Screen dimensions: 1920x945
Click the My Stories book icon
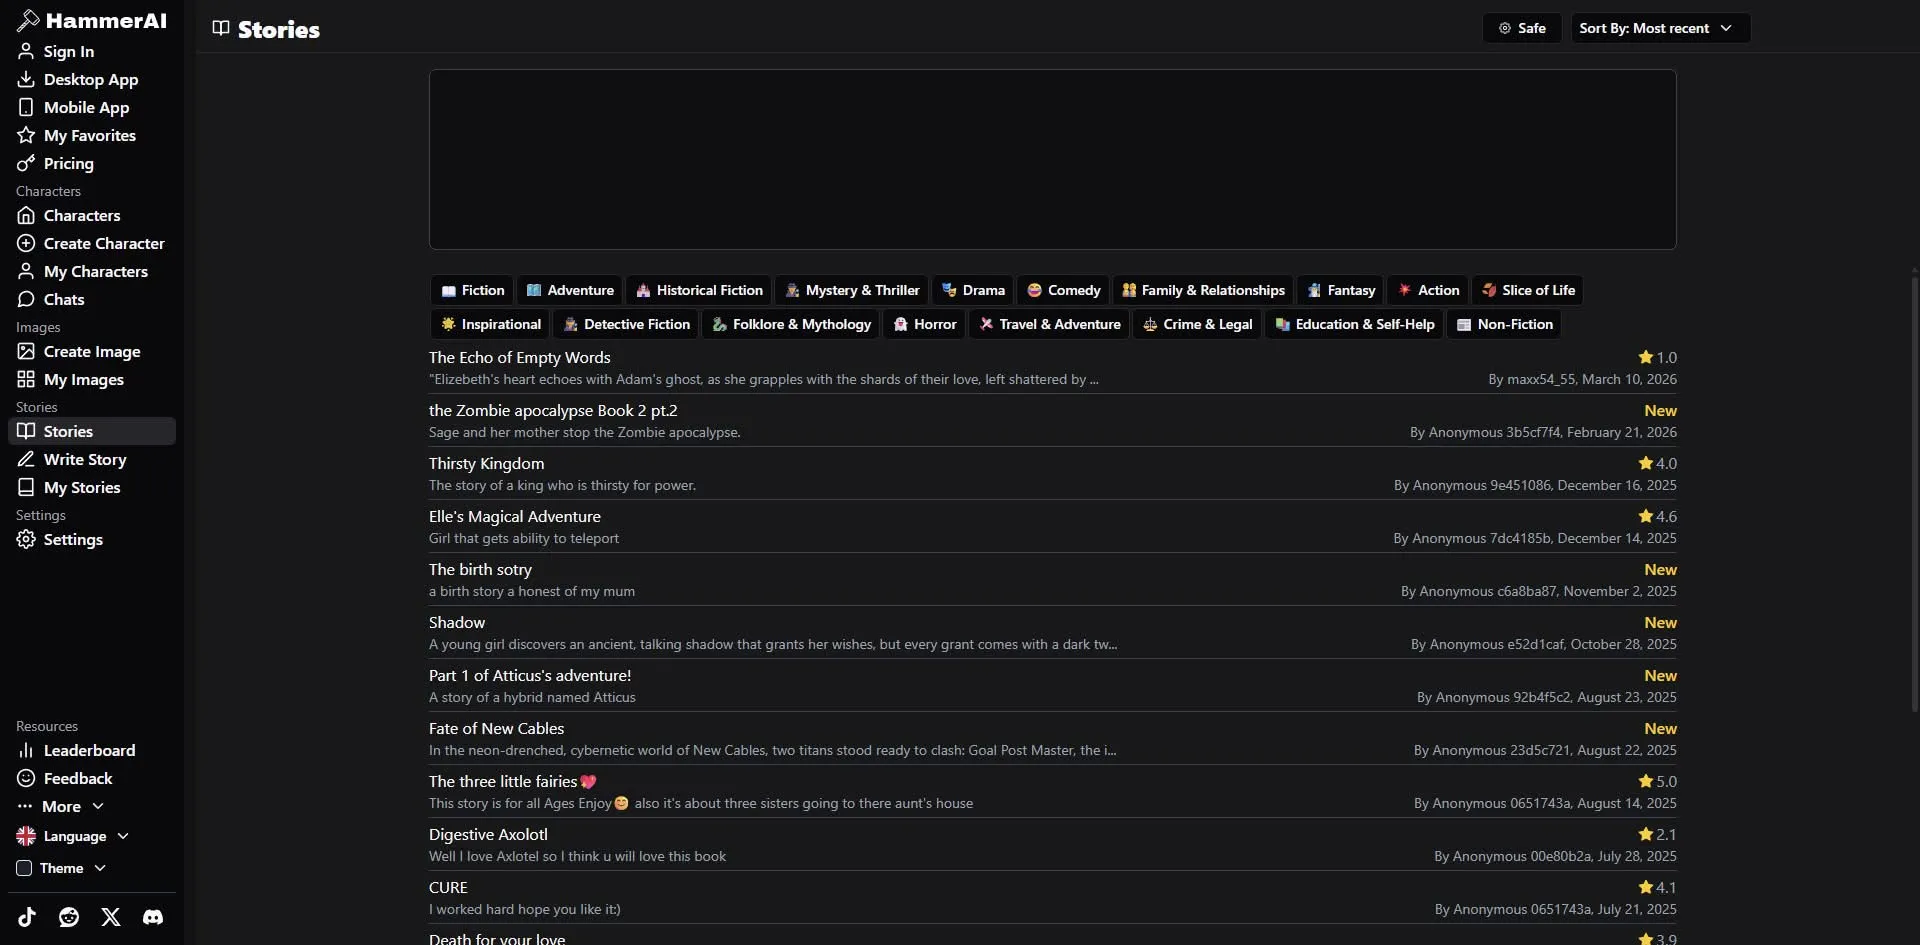point(26,487)
